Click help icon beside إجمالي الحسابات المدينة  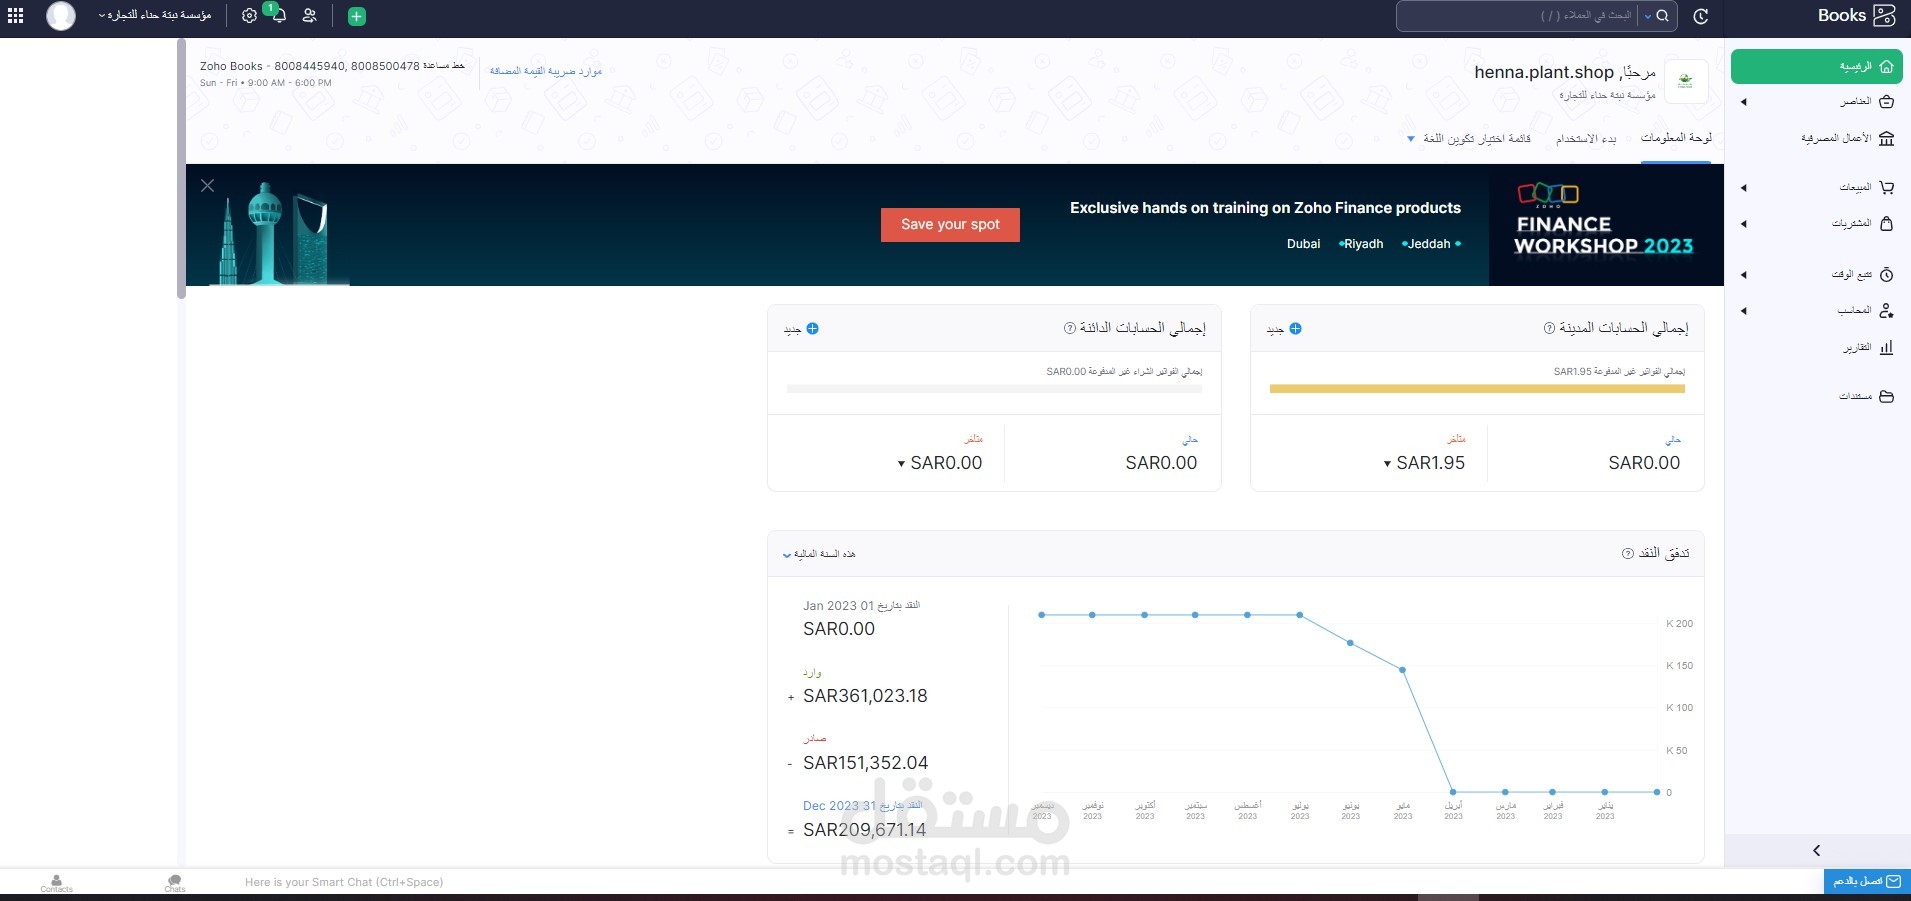point(1549,328)
